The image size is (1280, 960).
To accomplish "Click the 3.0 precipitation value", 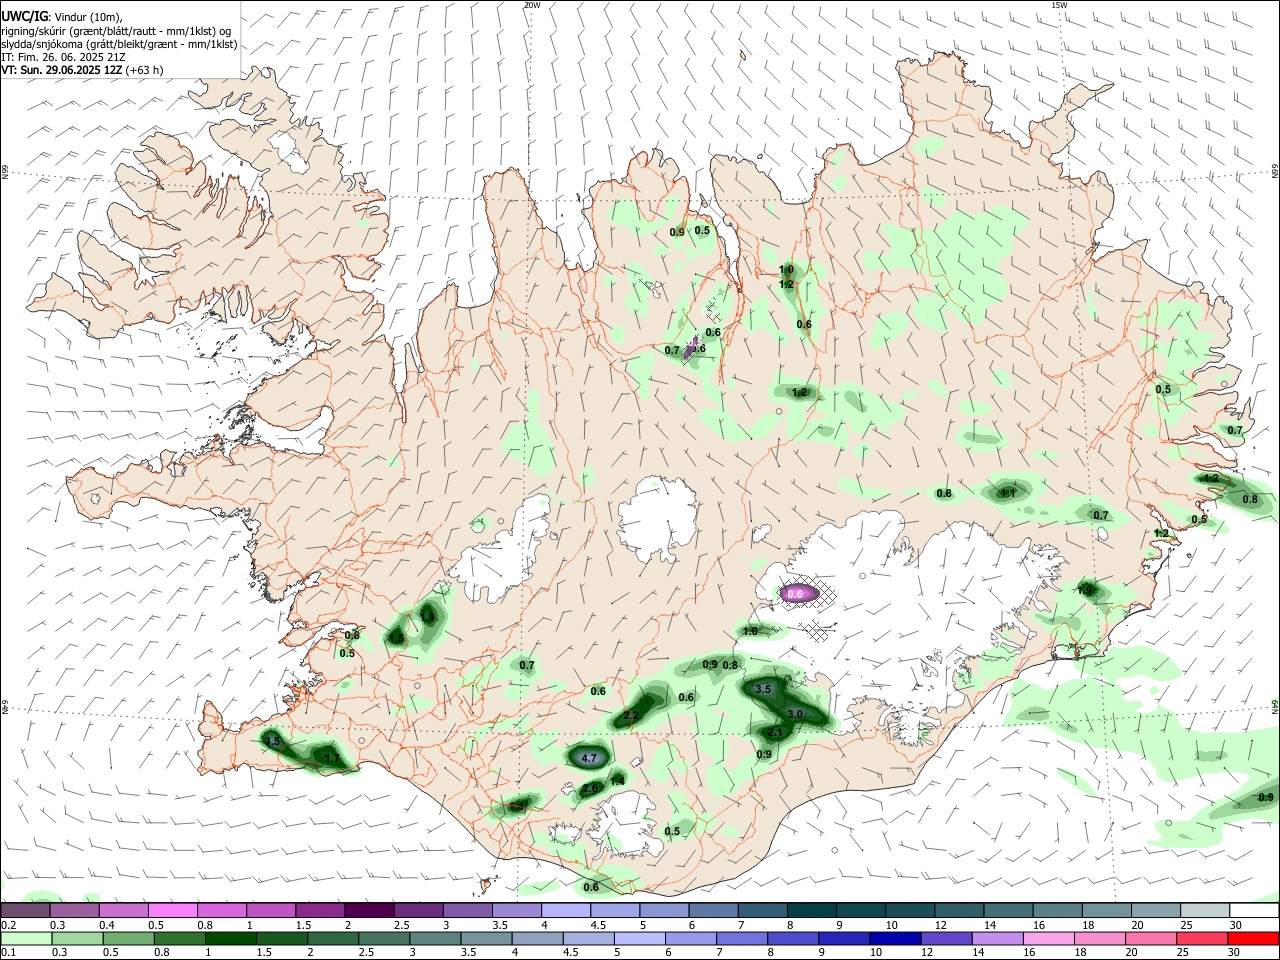I will click(795, 714).
